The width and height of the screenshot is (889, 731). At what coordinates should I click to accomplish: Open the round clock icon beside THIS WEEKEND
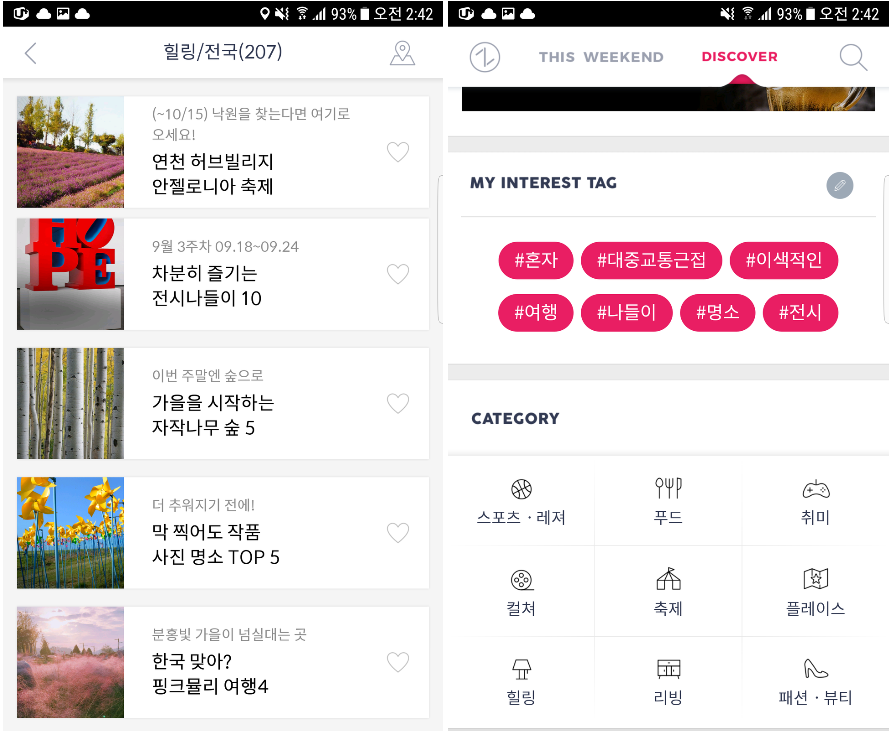pos(485,57)
